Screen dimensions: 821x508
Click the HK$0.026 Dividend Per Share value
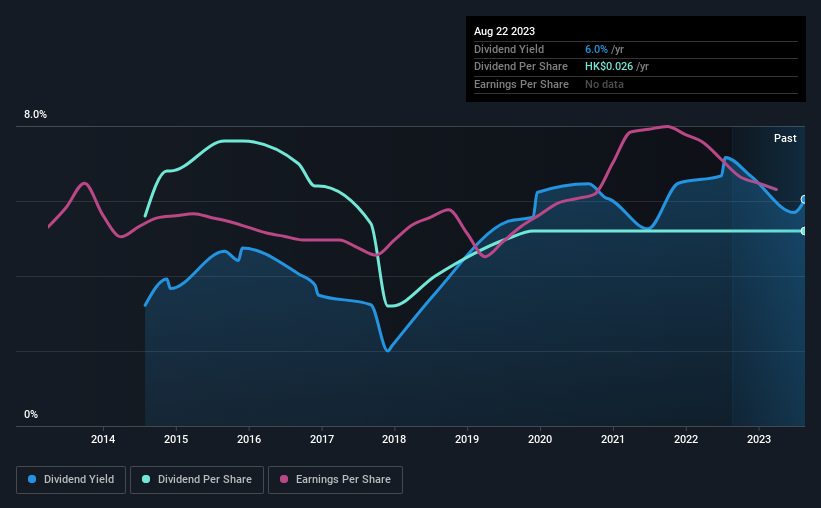[x=609, y=67]
